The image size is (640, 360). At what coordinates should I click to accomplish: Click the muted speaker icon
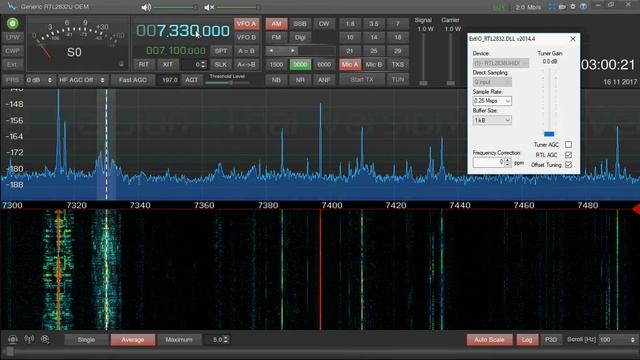coord(209,7)
